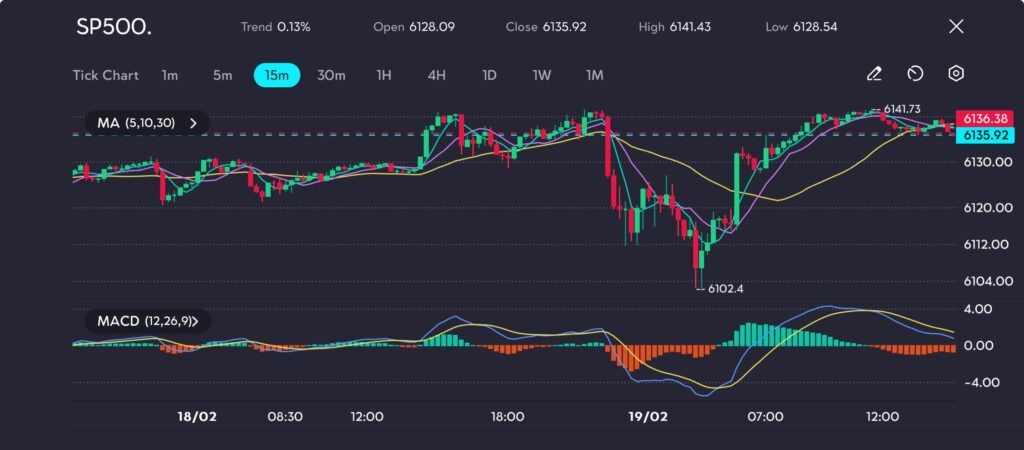Click the 6102.4 low price marker

pyautogui.click(x=724, y=289)
